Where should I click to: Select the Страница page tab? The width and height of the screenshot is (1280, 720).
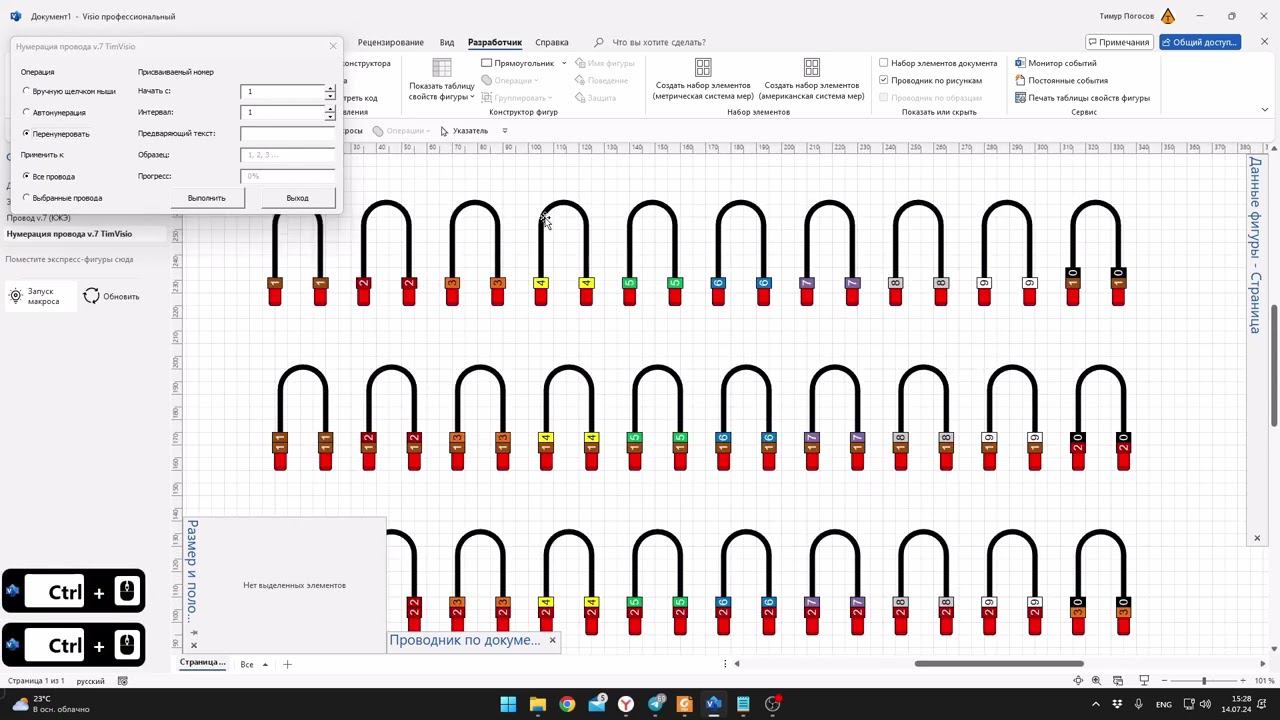click(203, 663)
